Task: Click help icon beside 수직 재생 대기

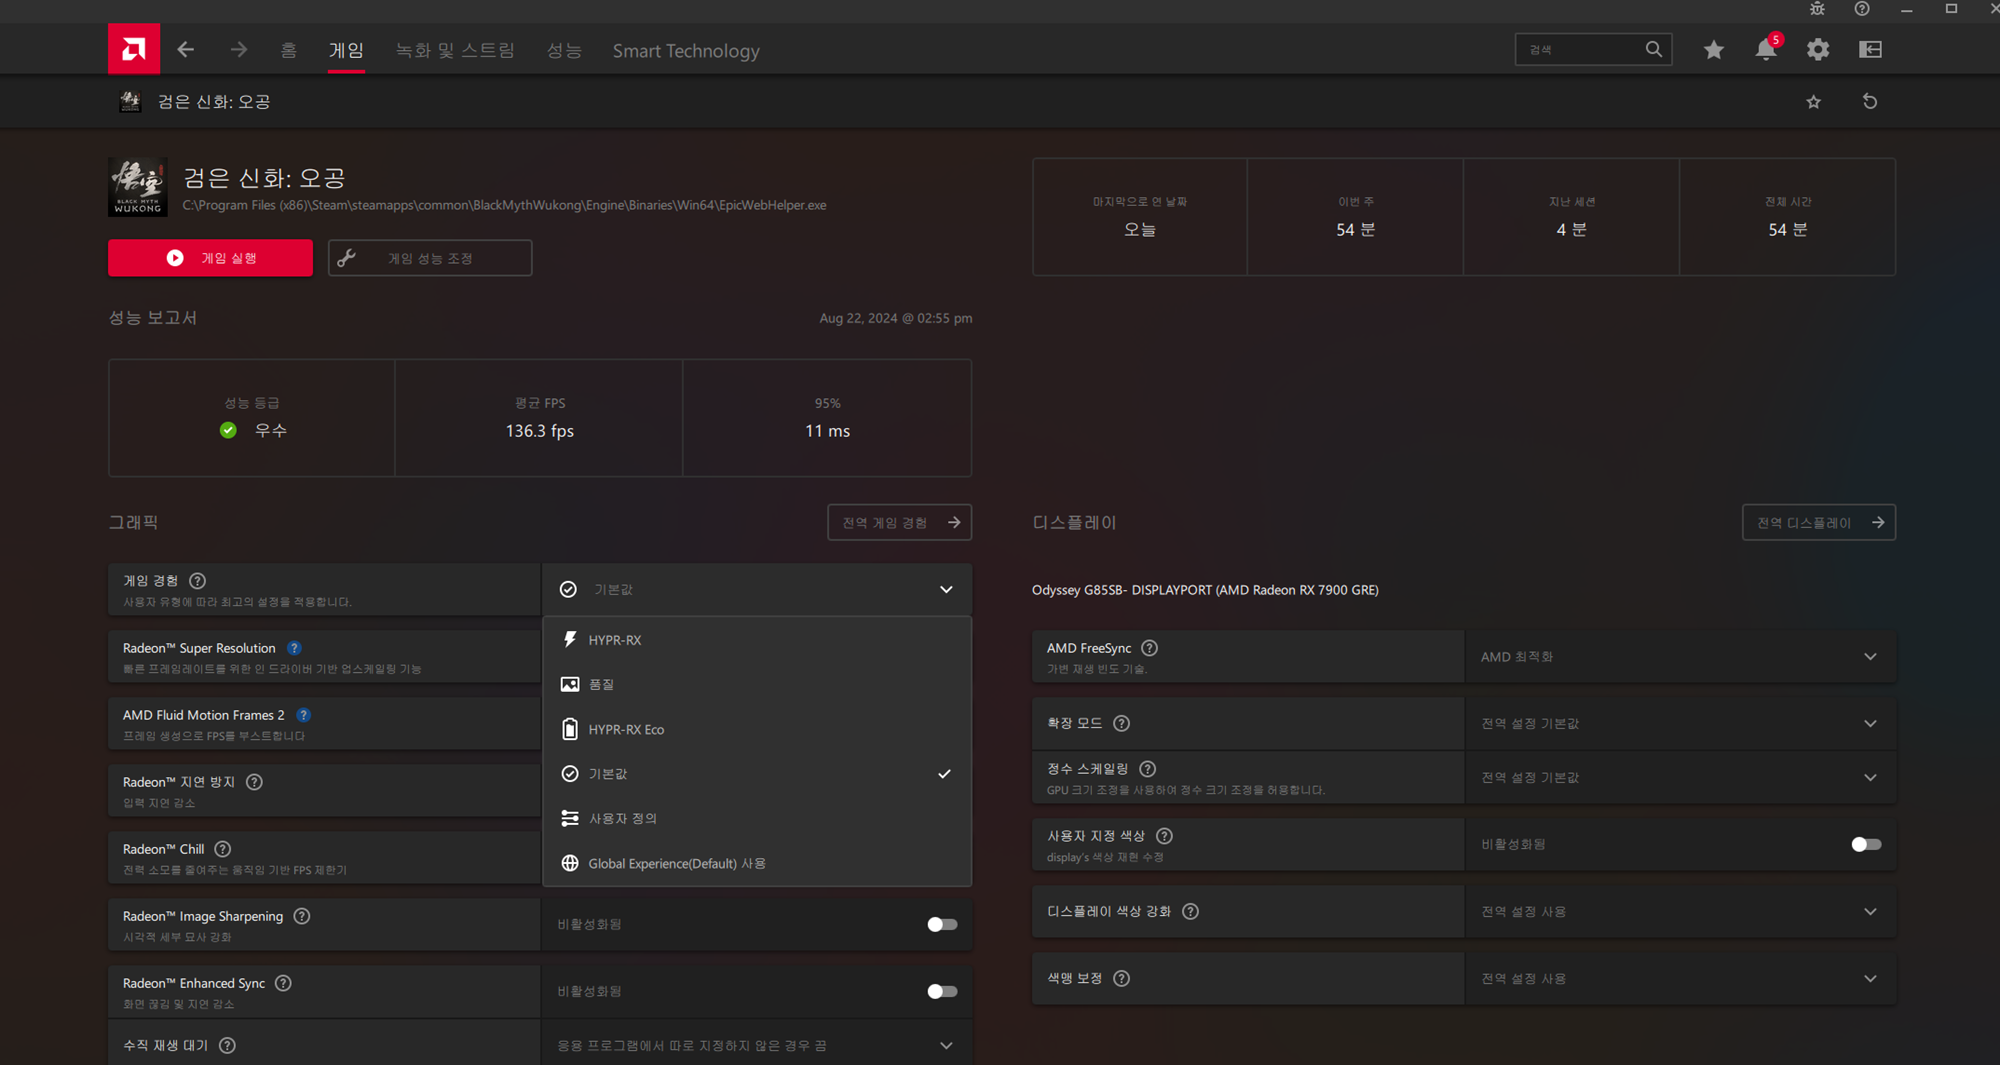Action: 227,1045
